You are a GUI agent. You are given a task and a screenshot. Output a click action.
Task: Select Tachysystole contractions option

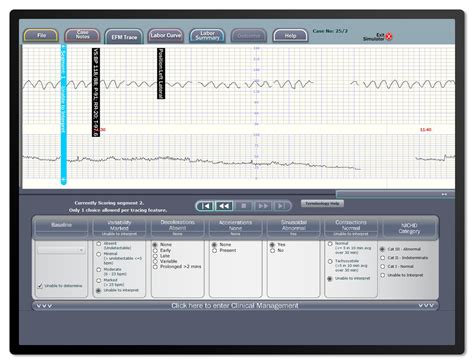tap(330, 262)
